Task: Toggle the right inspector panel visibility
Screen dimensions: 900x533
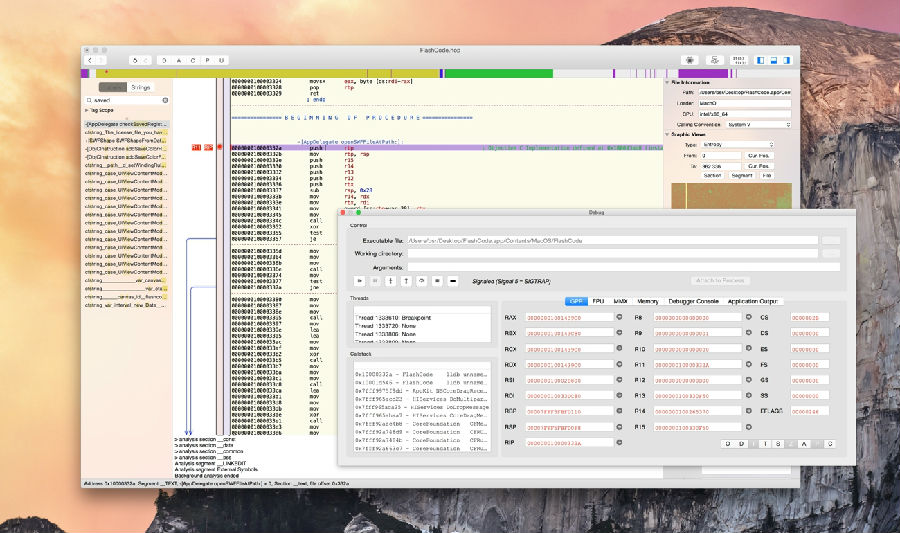Action: click(x=785, y=61)
